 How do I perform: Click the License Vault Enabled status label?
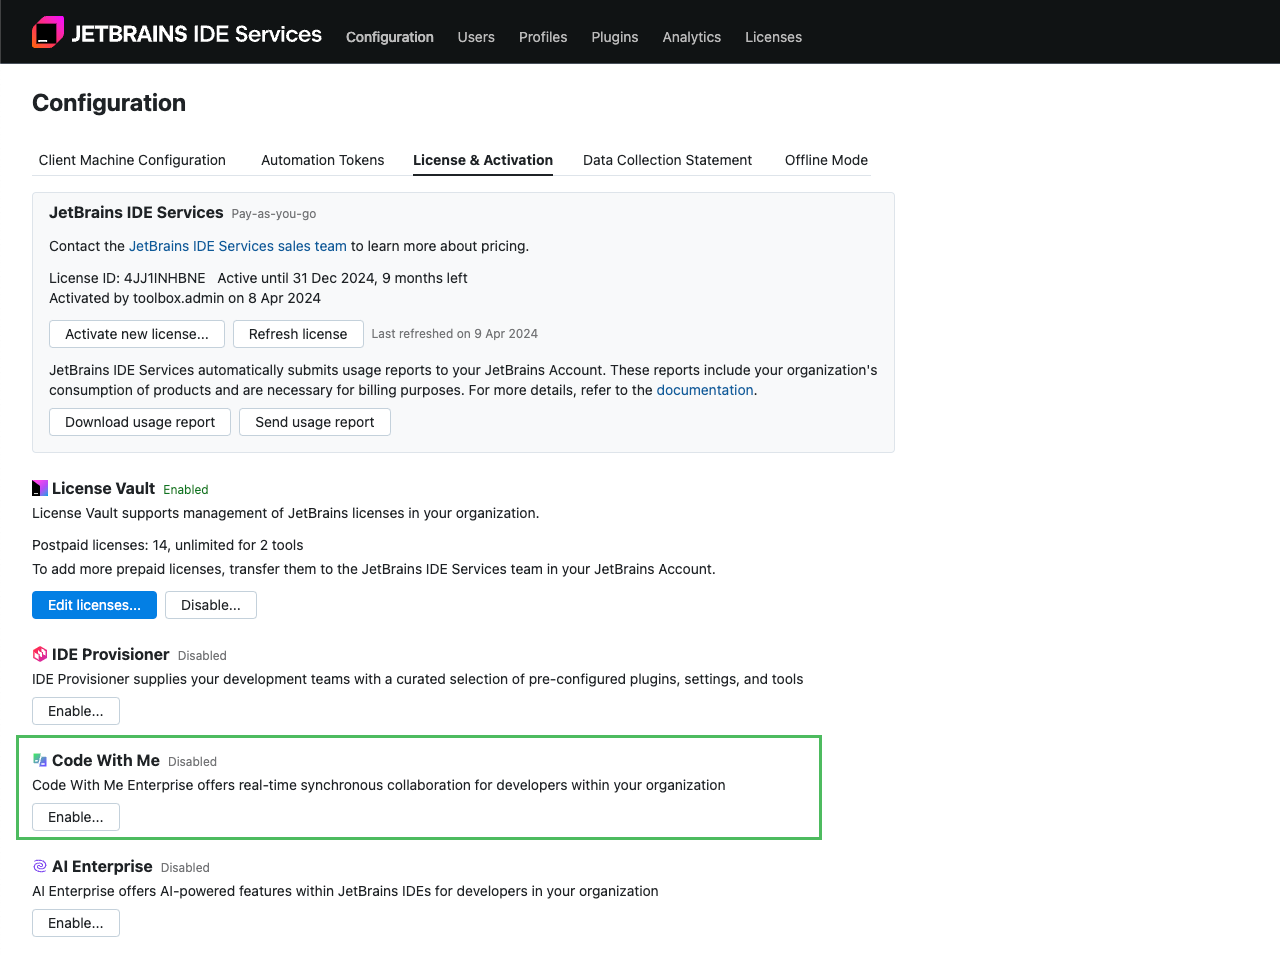click(186, 490)
